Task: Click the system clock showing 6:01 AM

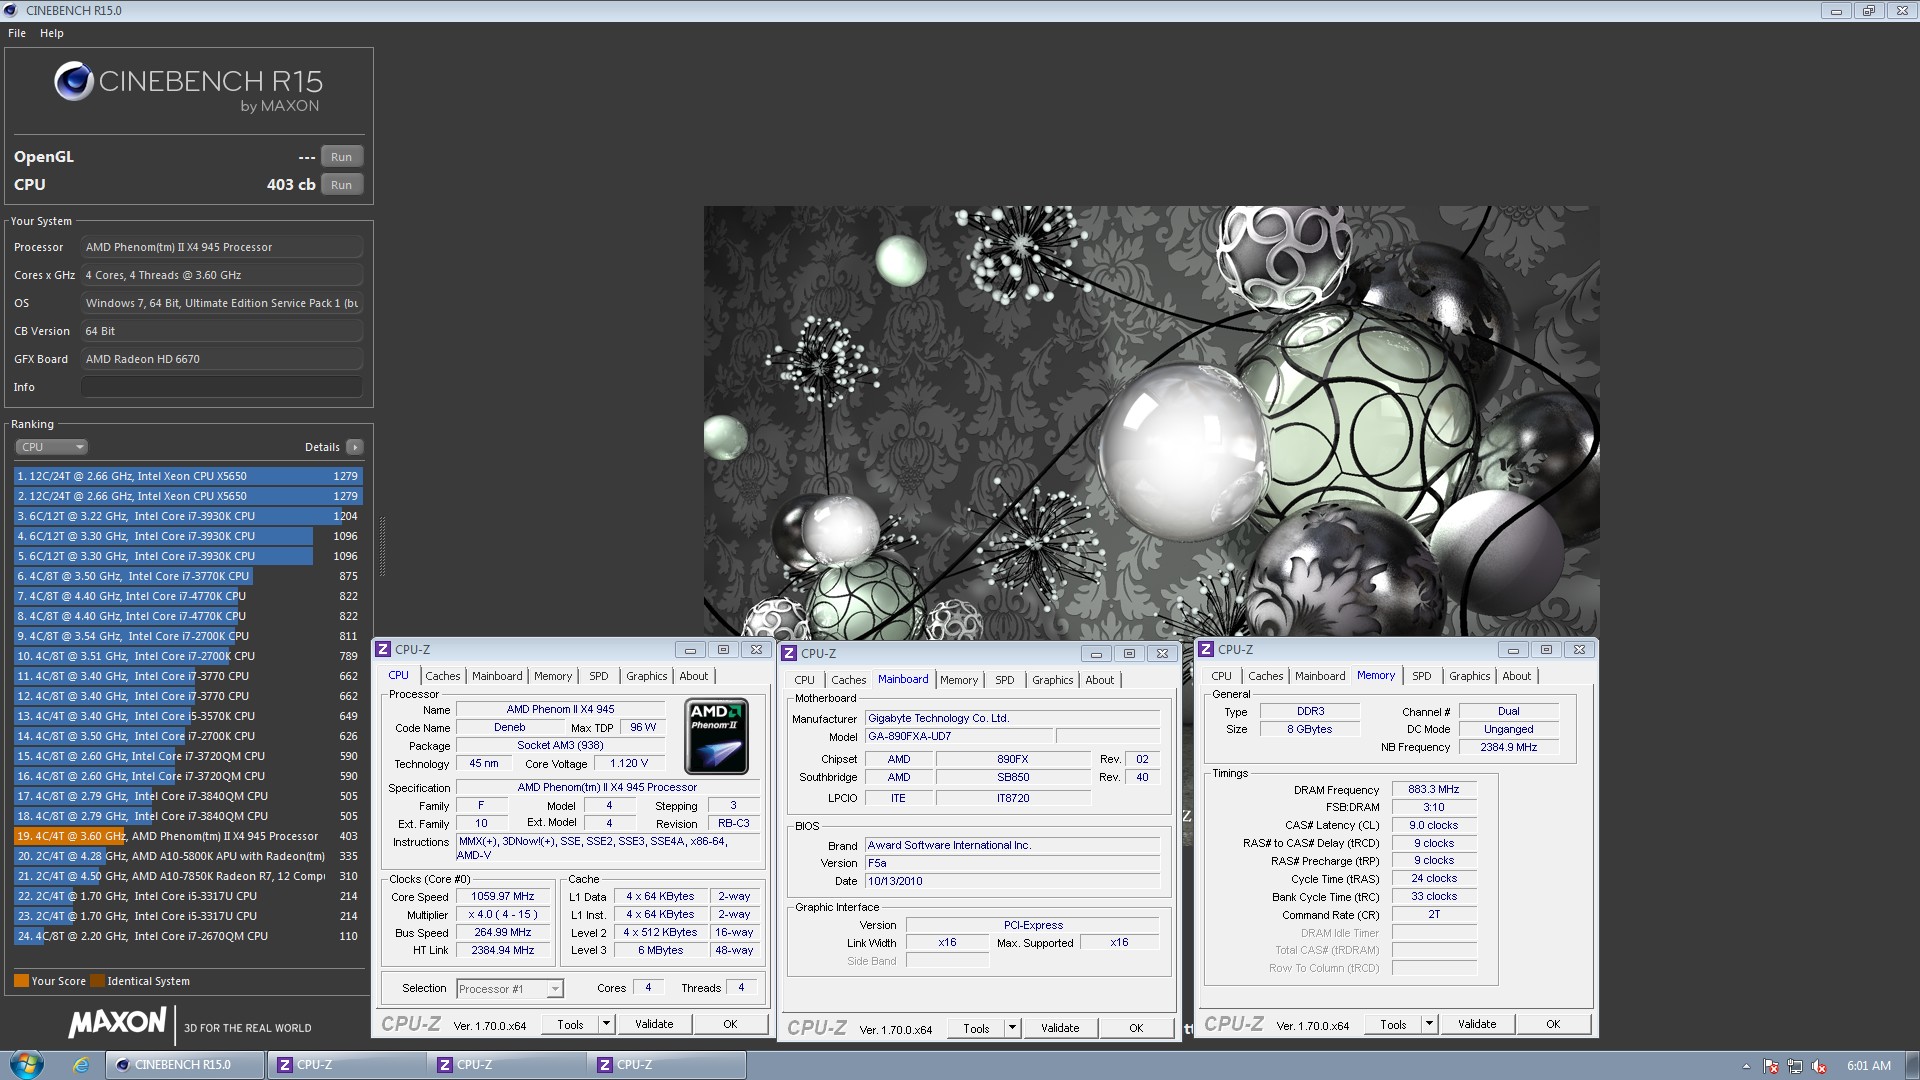Action: click(1868, 1066)
